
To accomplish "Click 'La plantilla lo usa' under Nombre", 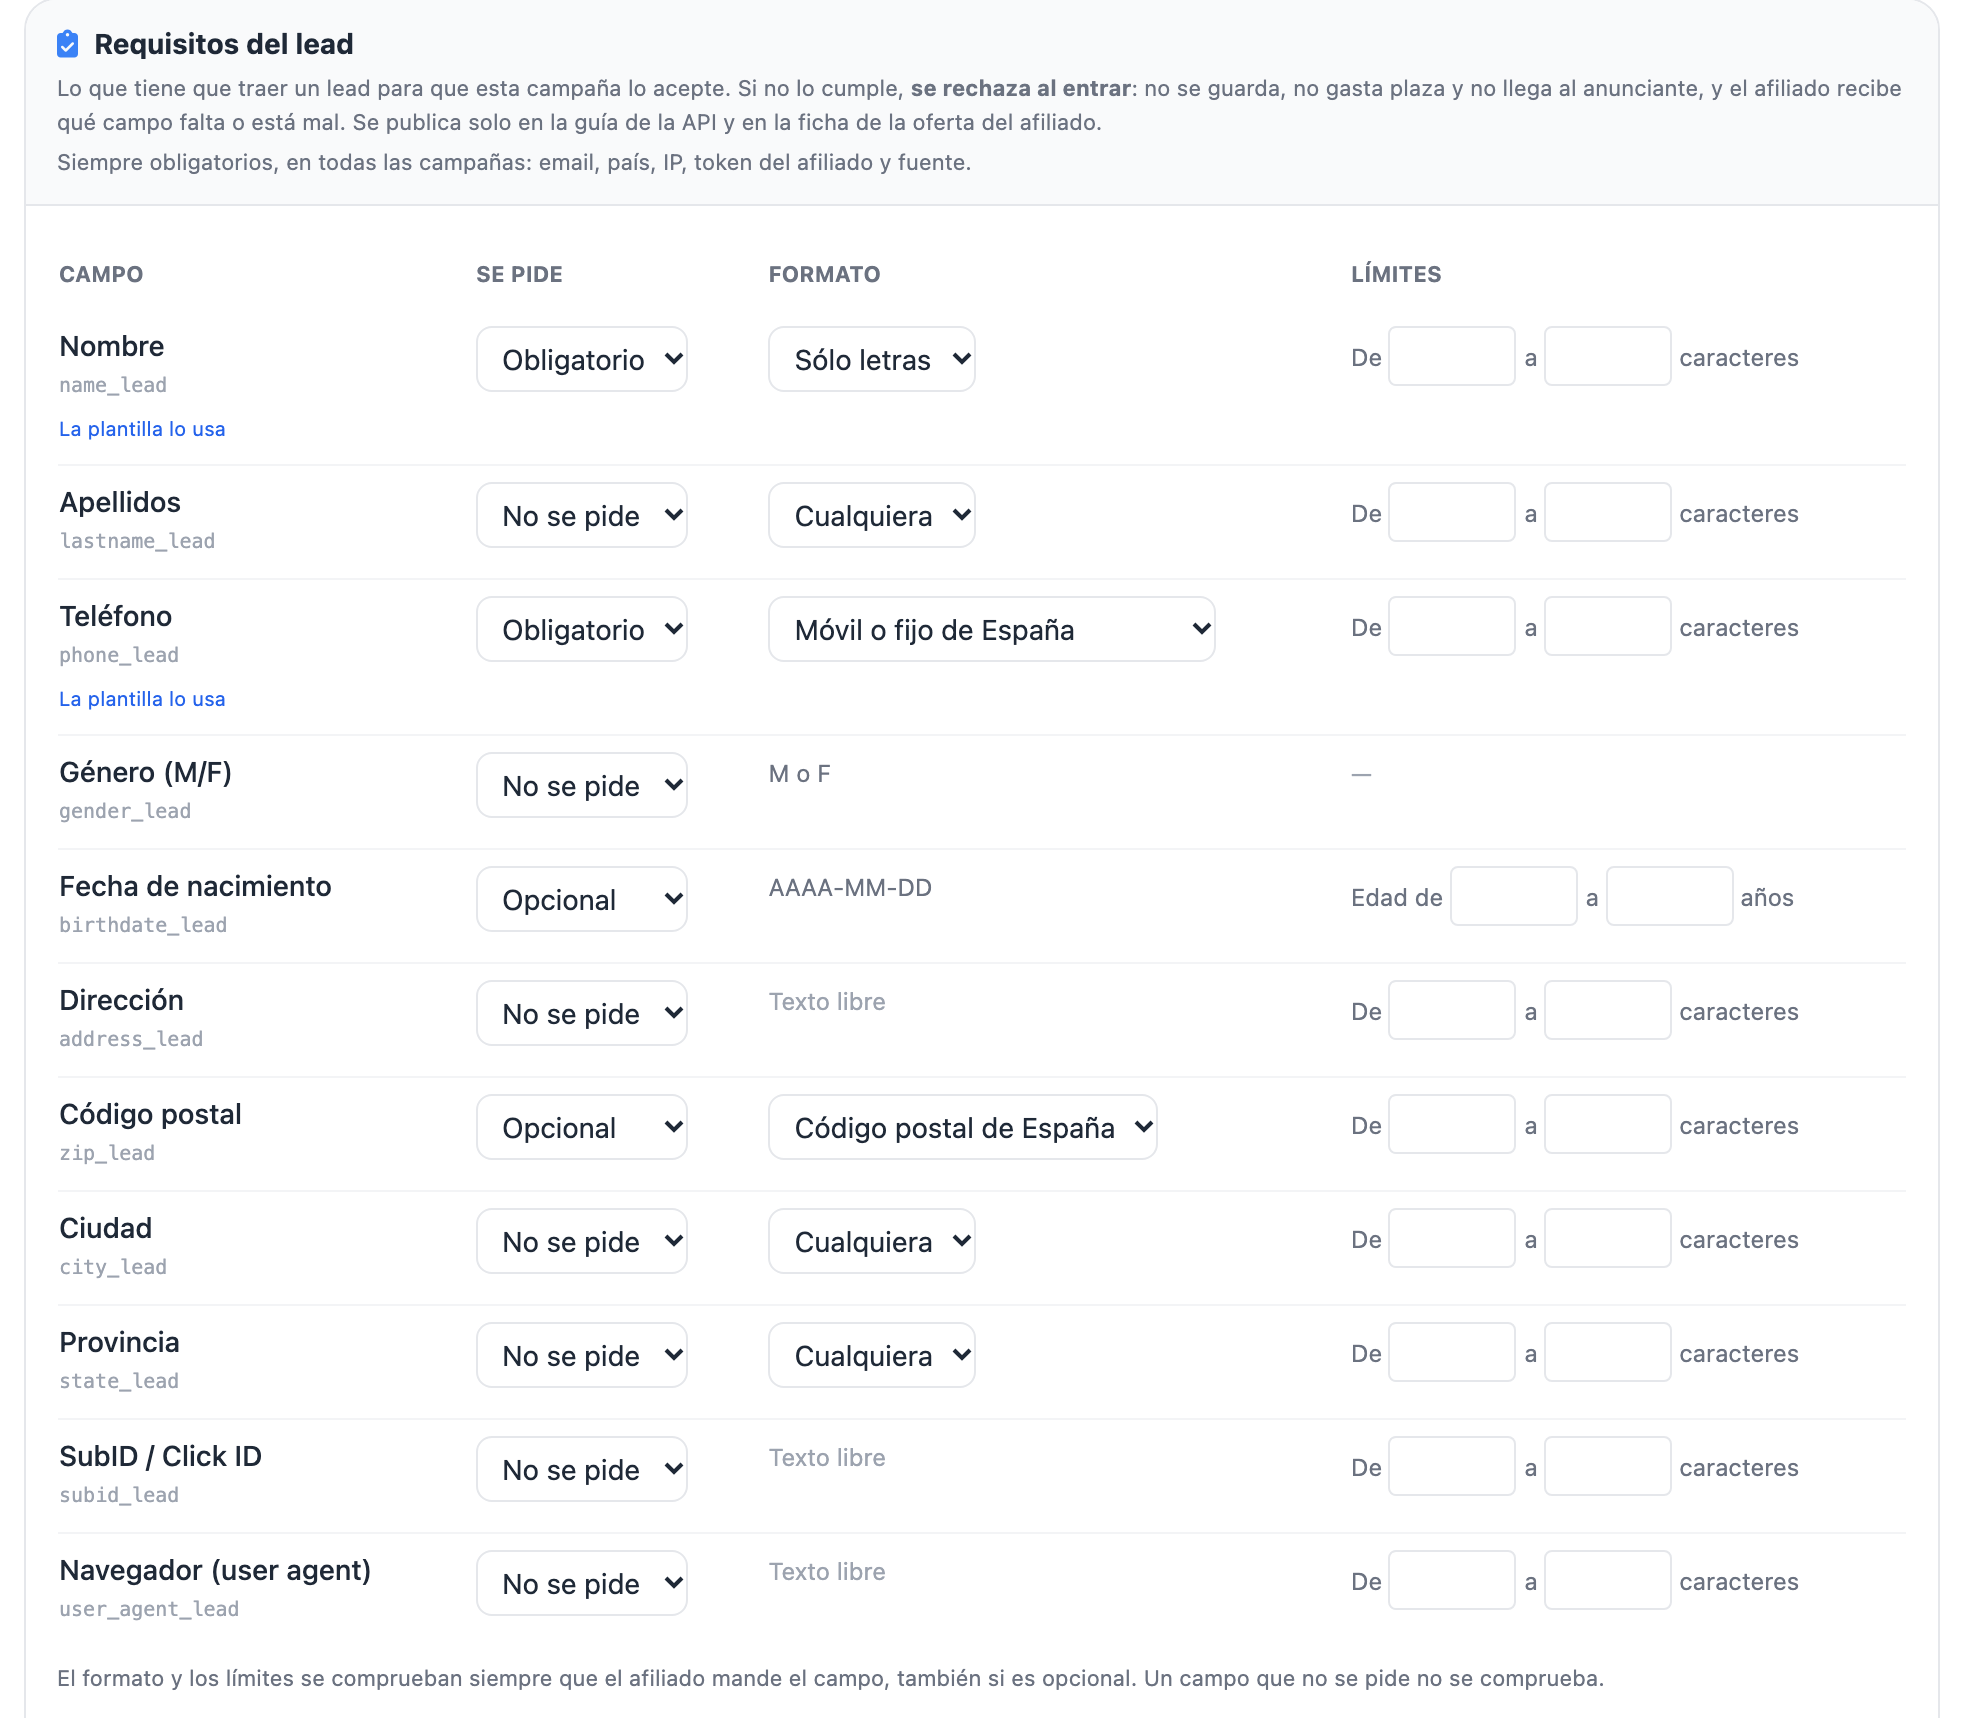I will coord(142,429).
